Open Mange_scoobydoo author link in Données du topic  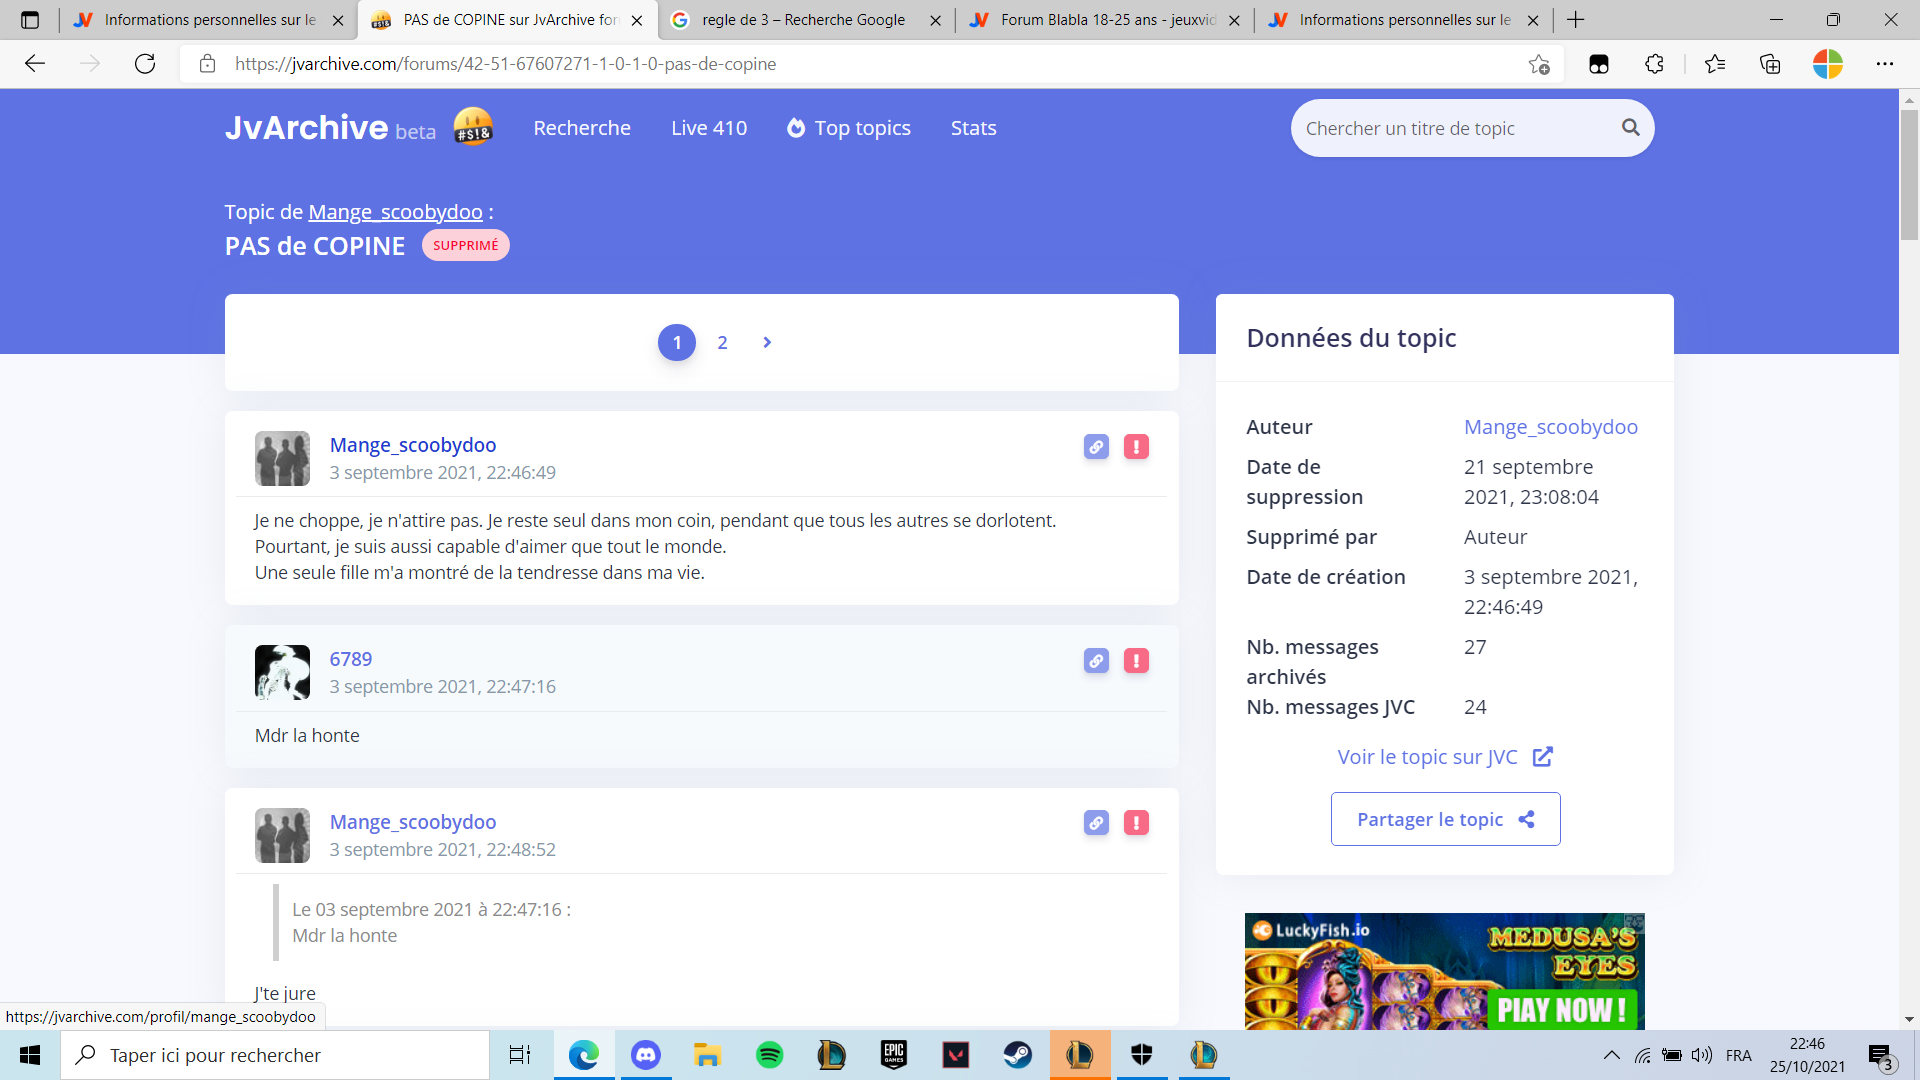coord(1550,427)
